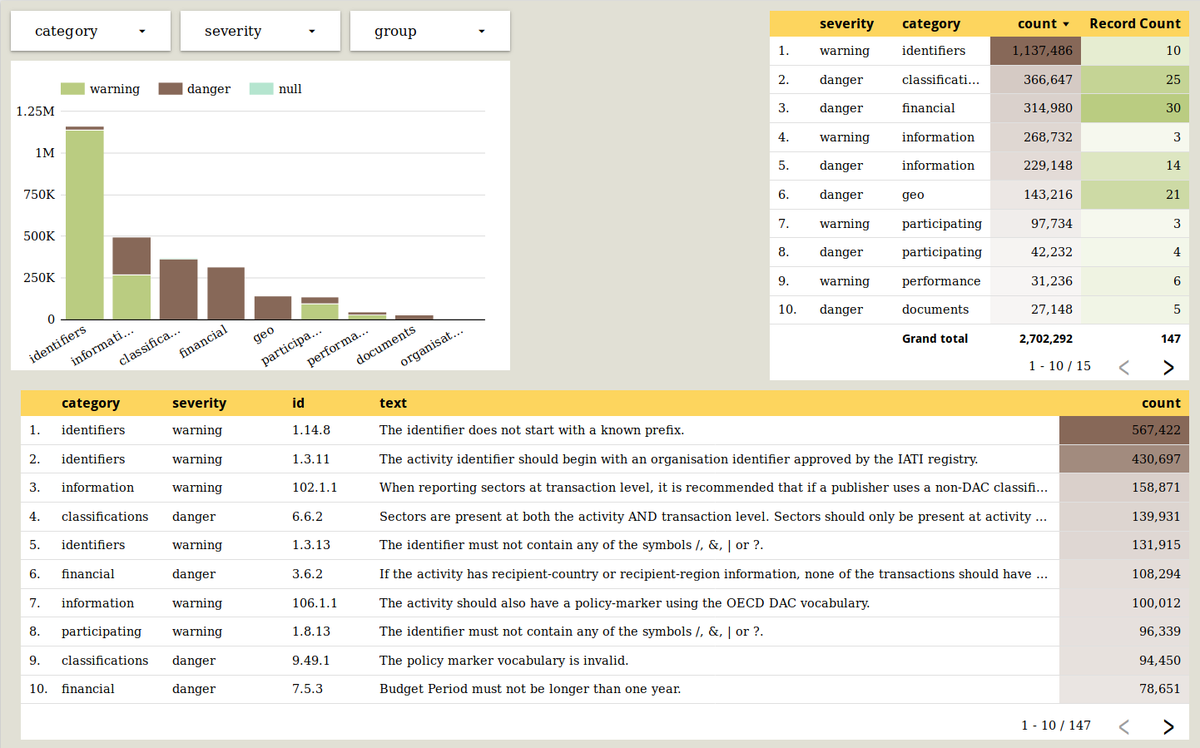Click count cell 78,651
The width and height of the screenshot is (1200, 748).
(x=1124, y=689)
